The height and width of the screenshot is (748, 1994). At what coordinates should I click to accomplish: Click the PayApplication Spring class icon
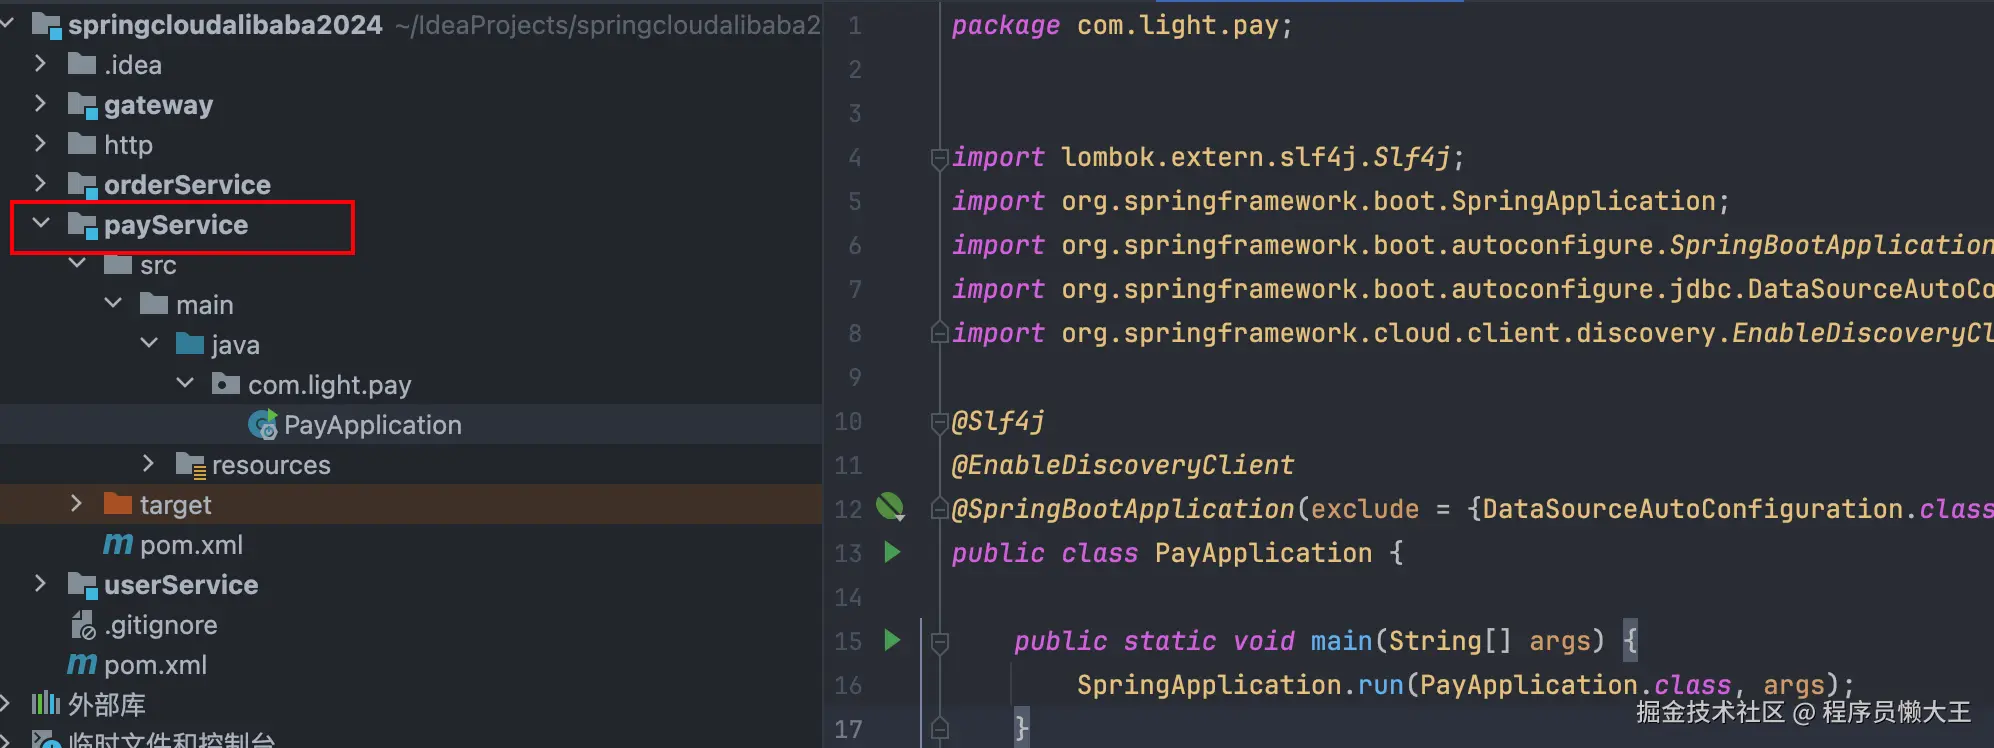(x=263, y=426)
